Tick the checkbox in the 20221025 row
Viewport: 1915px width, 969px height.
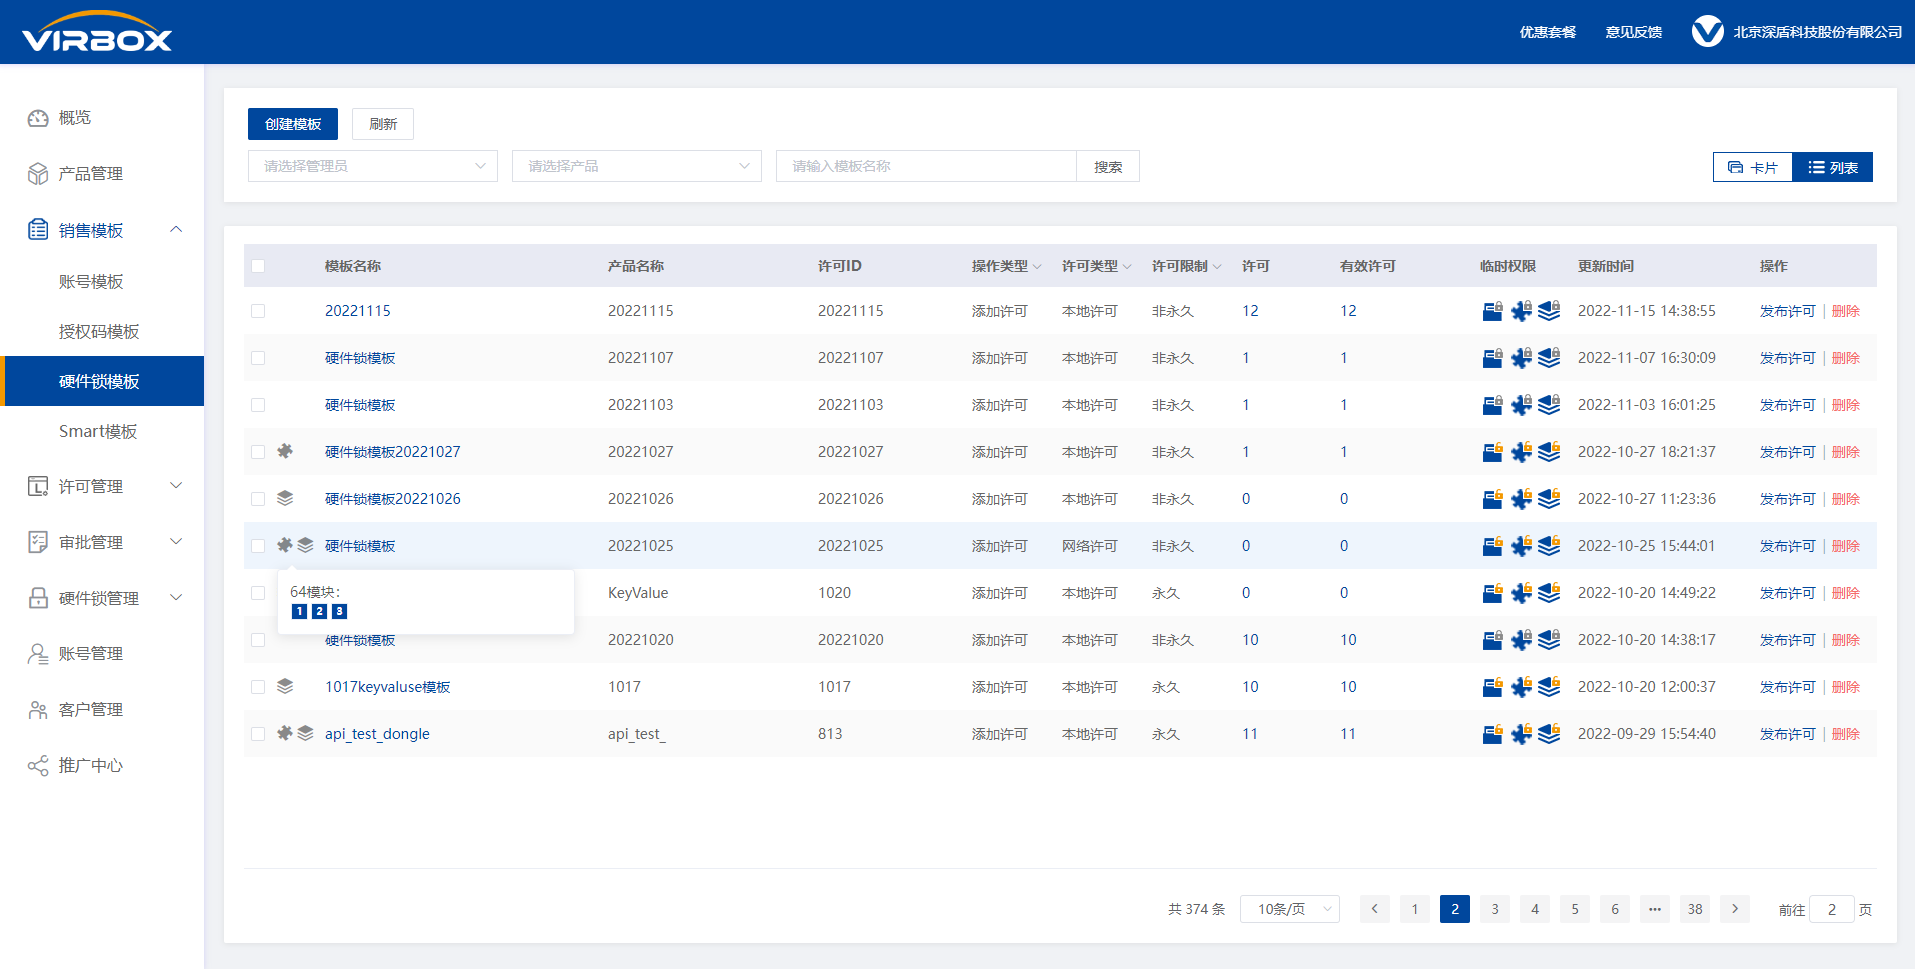pos(258,546)
